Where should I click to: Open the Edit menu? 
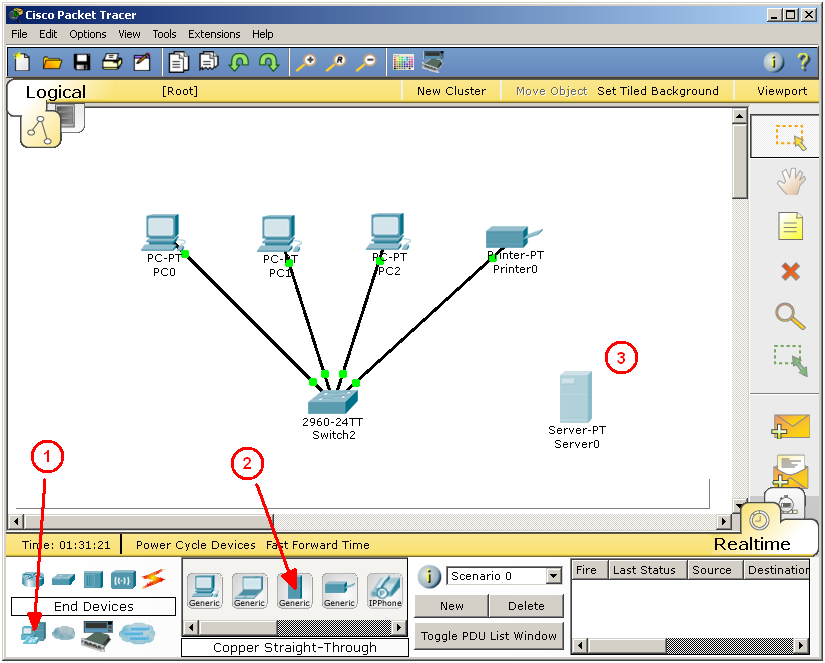pyautogui.click(x=48, y=34)
